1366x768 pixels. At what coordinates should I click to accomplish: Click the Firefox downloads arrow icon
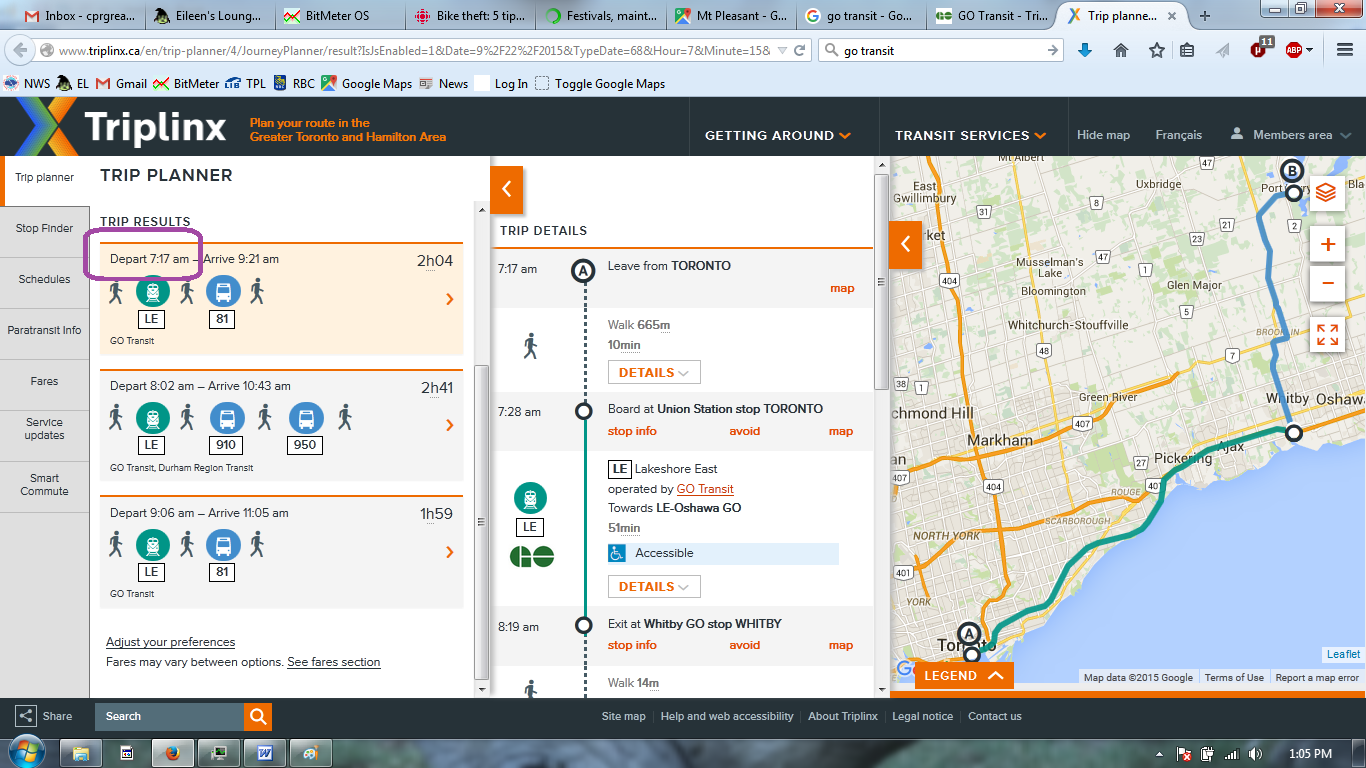[1085, 50]
